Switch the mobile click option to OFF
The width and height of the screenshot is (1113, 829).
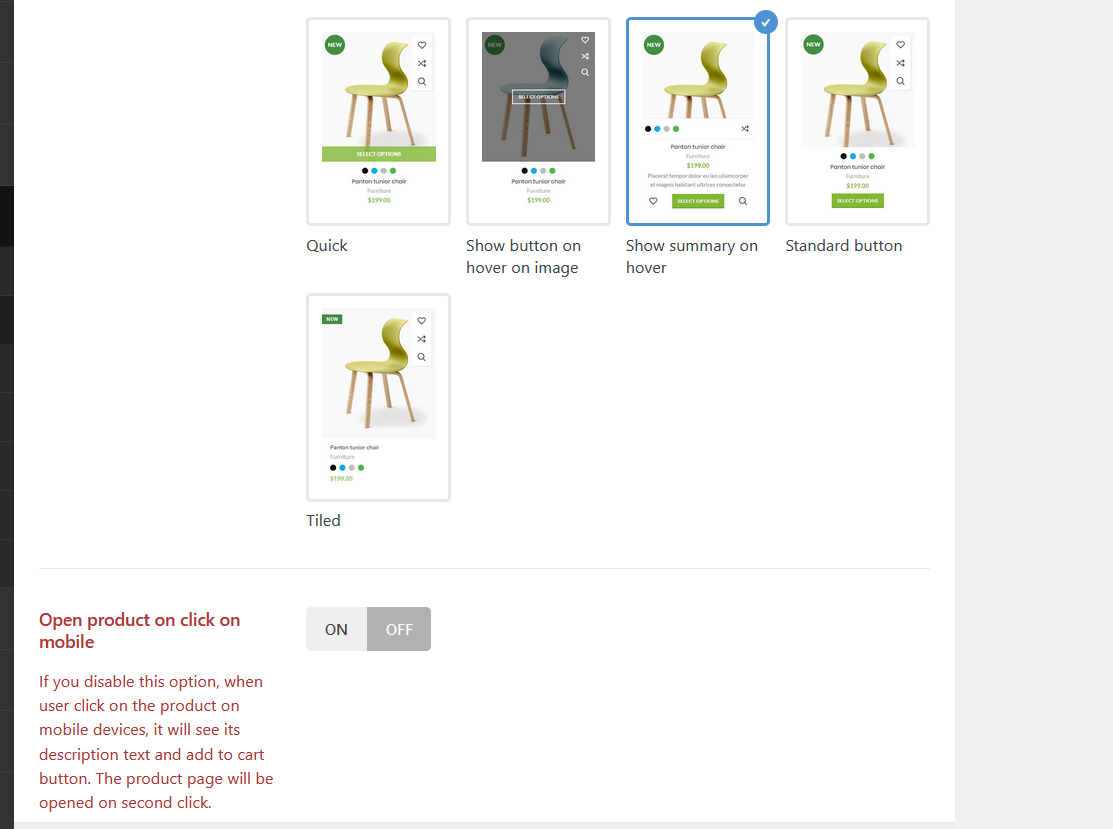[x=399, y=629]
